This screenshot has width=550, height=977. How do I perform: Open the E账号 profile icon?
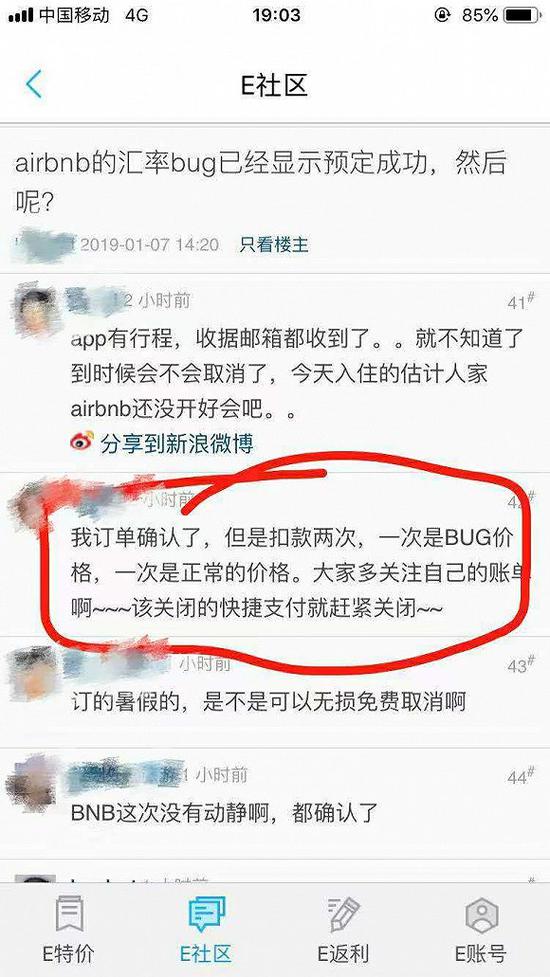(481, 915)
